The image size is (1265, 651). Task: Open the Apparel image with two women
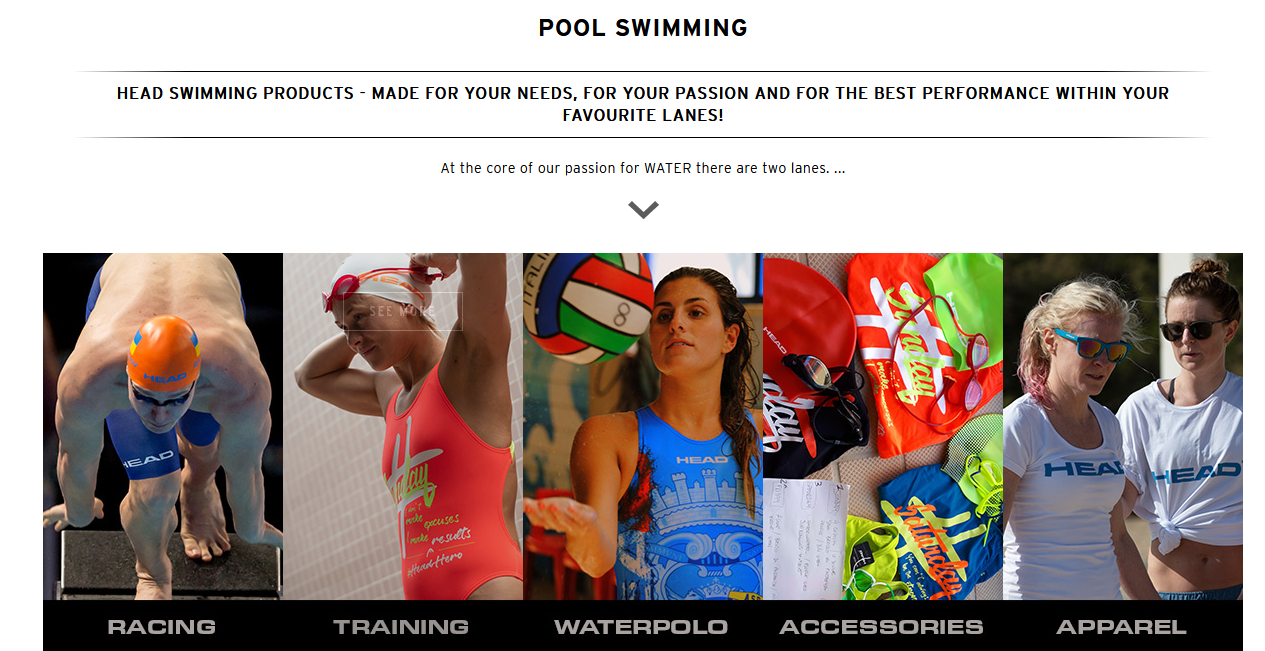coord(1123,426)
